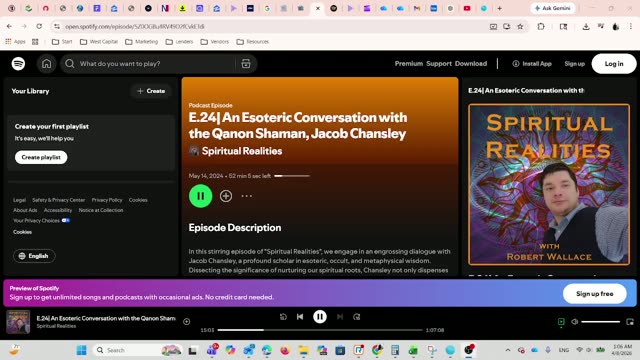Open the mini player icon

coord(630,322)
